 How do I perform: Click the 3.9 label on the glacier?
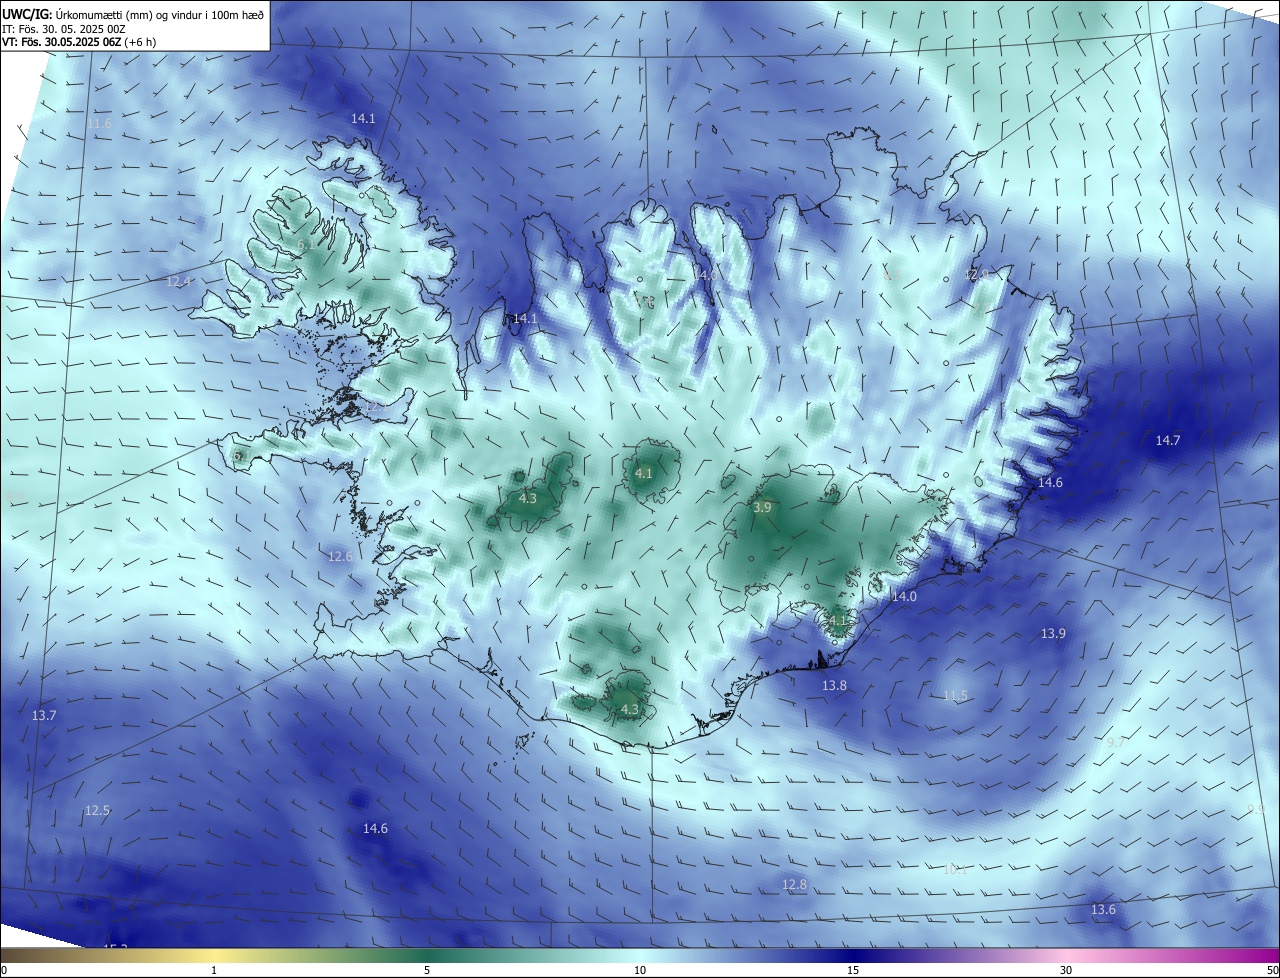tap(762, 508)
